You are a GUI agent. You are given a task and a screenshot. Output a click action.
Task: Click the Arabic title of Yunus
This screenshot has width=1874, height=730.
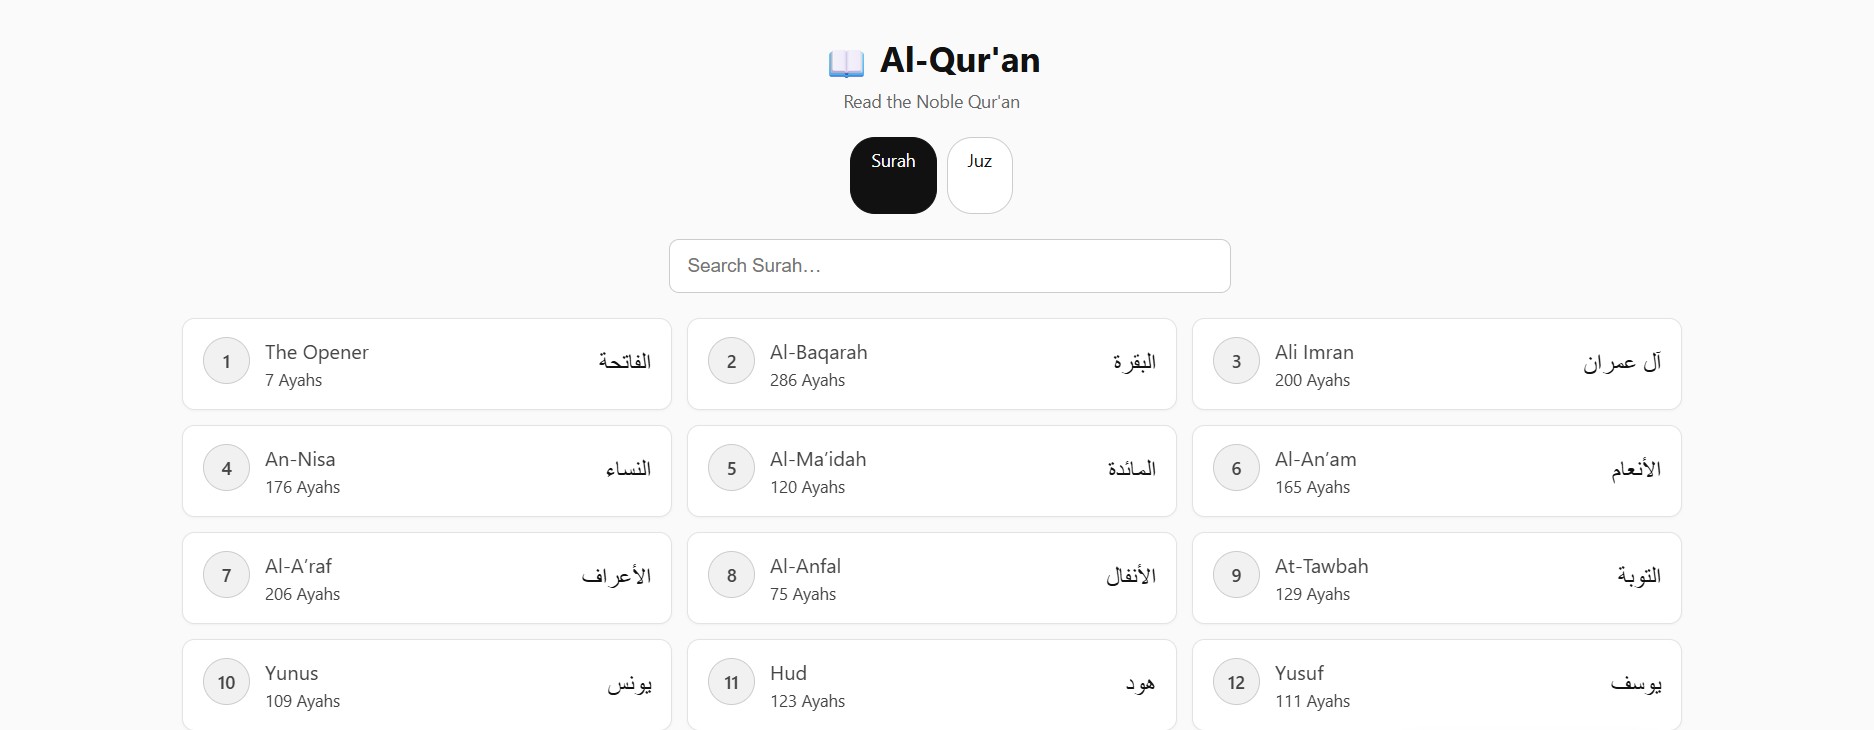click(630, 683)
